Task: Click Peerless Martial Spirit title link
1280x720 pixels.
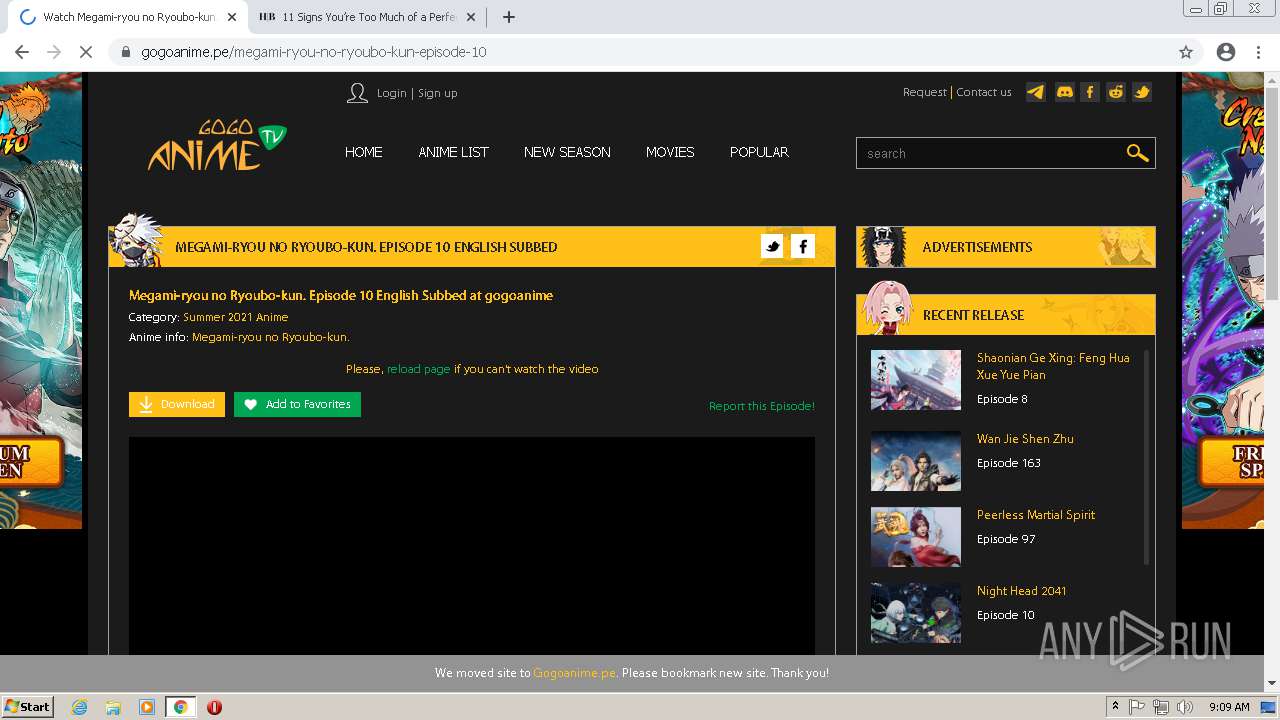Action: (1036, 515)
